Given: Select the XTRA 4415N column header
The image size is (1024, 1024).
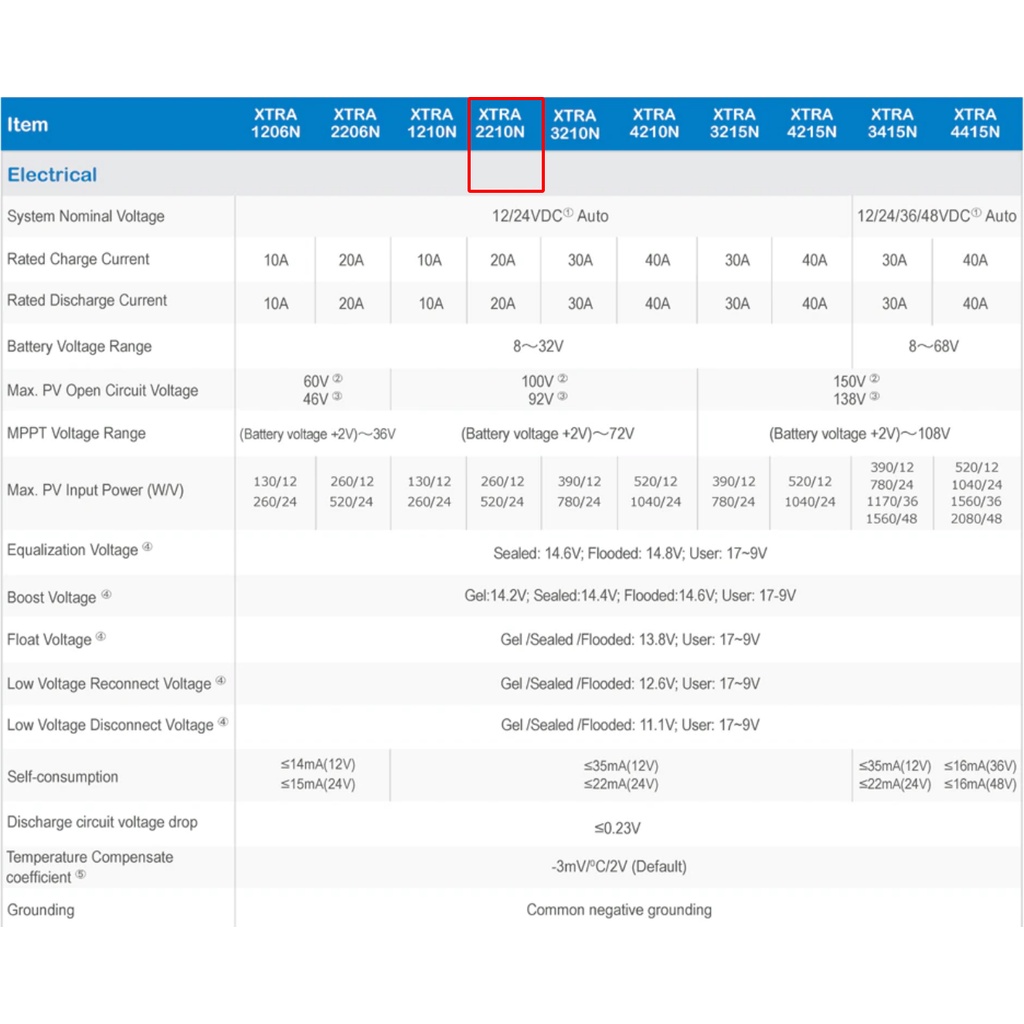Looking at the screenshot, I should pos(974,123).
